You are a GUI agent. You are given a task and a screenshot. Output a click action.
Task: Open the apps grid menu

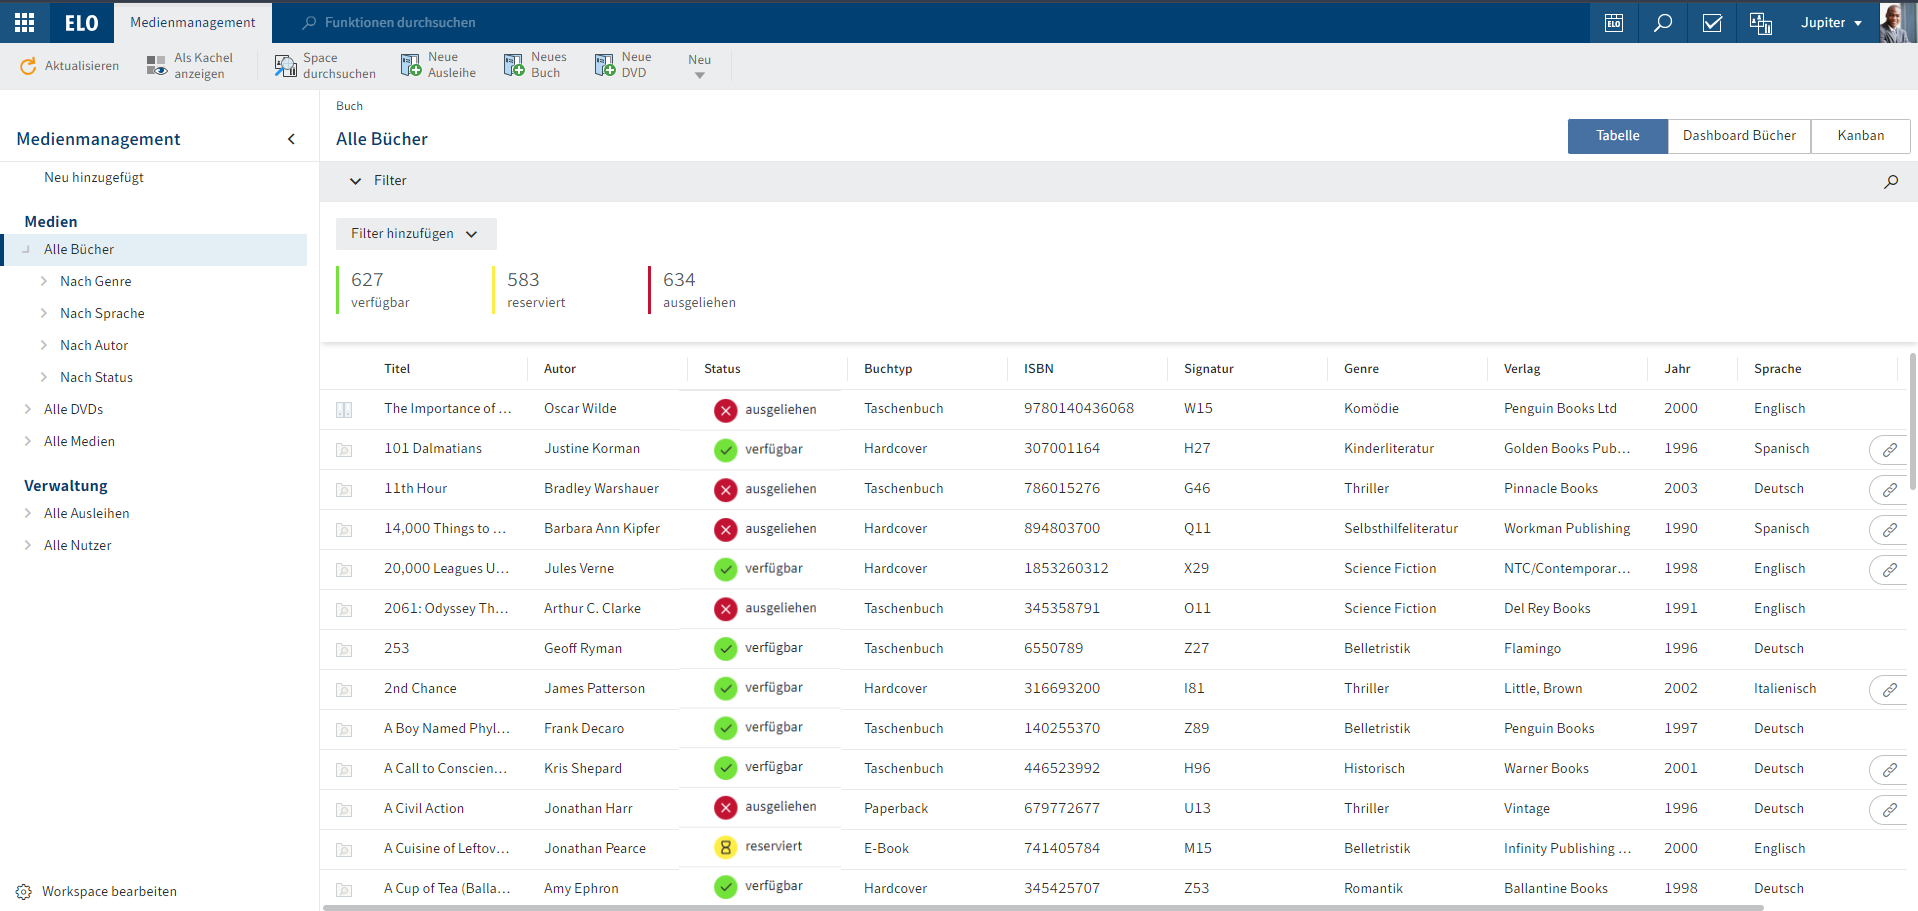coord(24,22)
